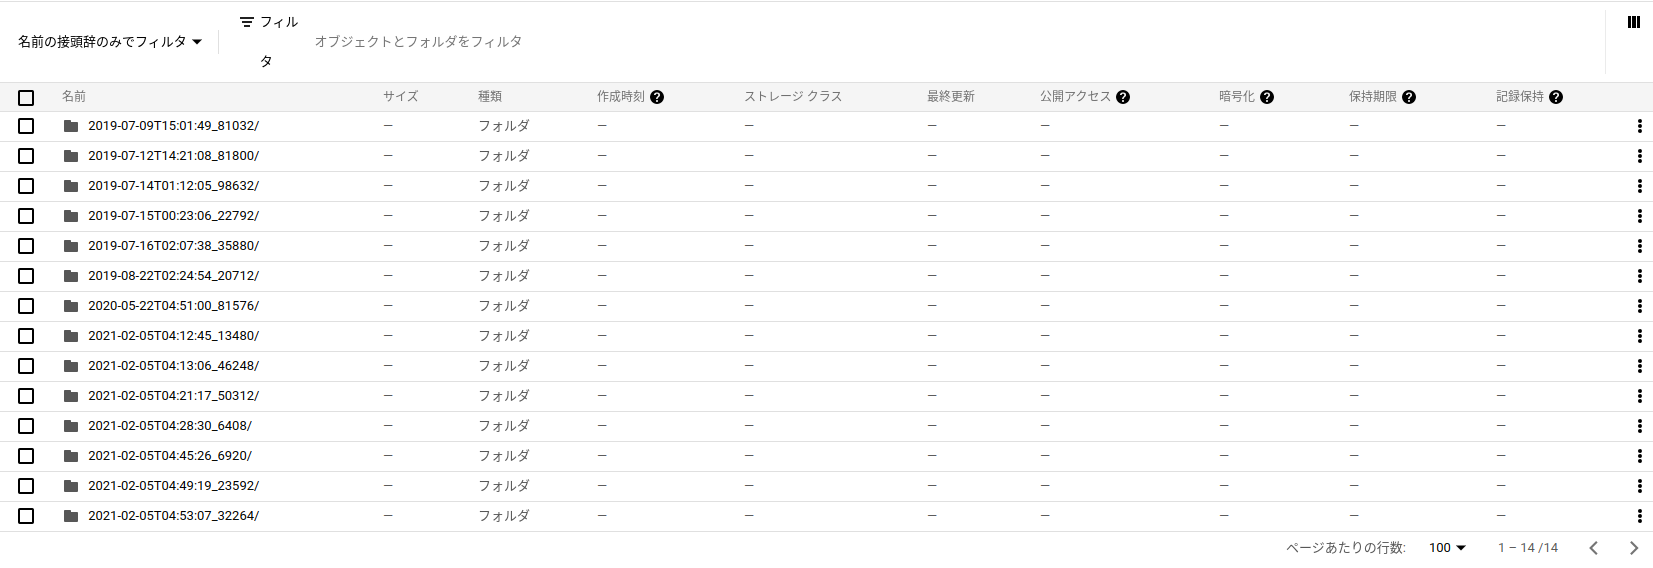Open folder 2019-08-22T02:24:54_20712/
1653x568 pixels.
(173, 276)
